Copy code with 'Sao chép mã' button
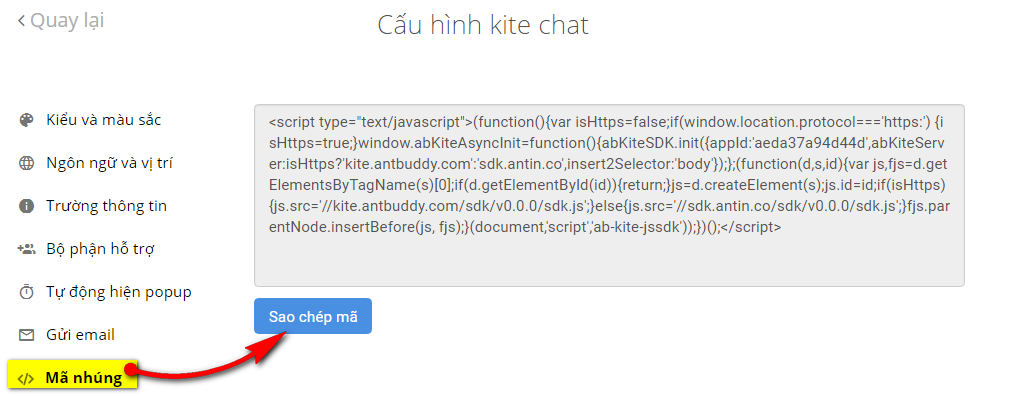 tap(313, 316)
